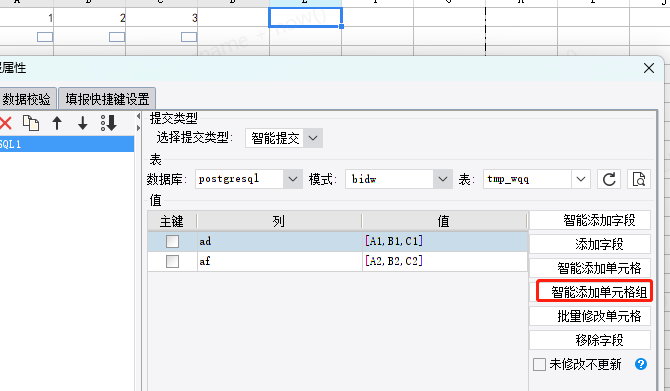Enable the 未修改不更新 checkbox
The height and width of the screenshot is (391, 670).
click(x=539, y=365)
